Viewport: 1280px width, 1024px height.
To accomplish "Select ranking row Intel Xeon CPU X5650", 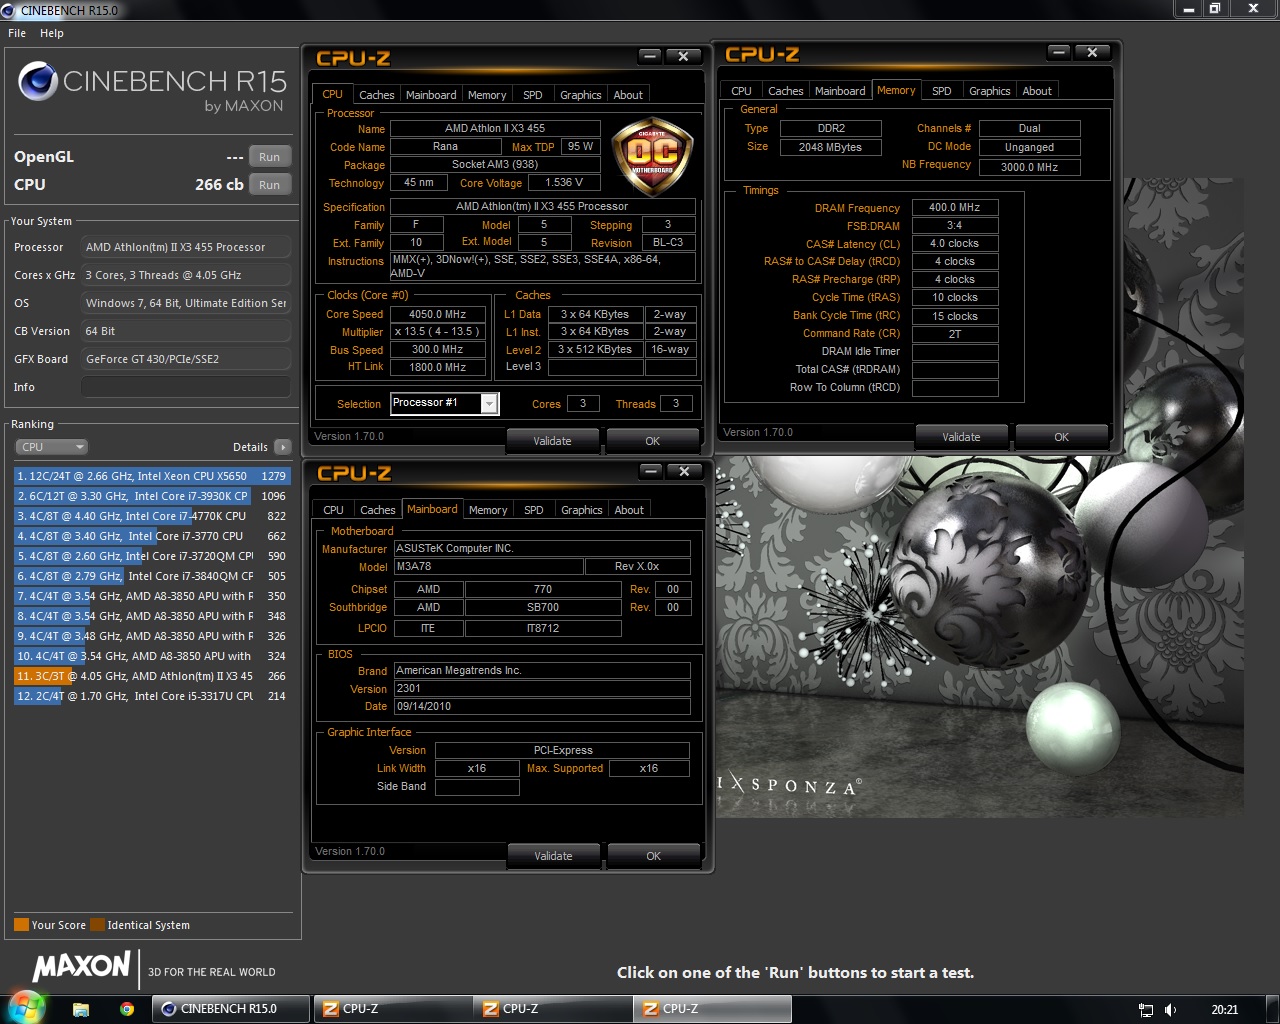I will pyautogui.click(x=152, y=476).
